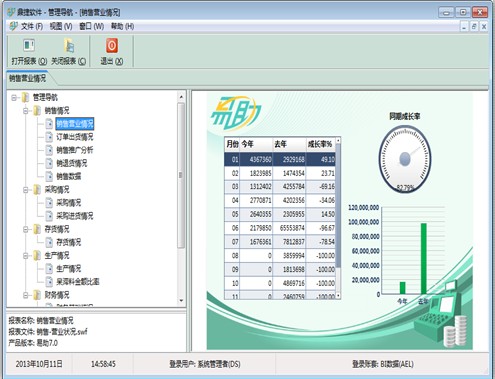Click the 今年 column header
This screenshot has height=379, width=495.
tap(256, 144)
